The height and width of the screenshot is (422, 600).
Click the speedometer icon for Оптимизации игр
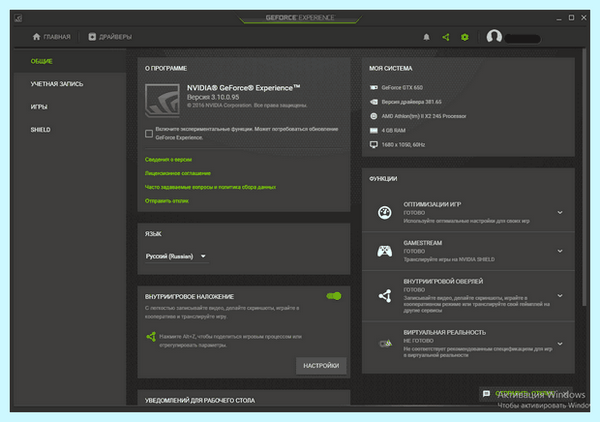(385, 212)
